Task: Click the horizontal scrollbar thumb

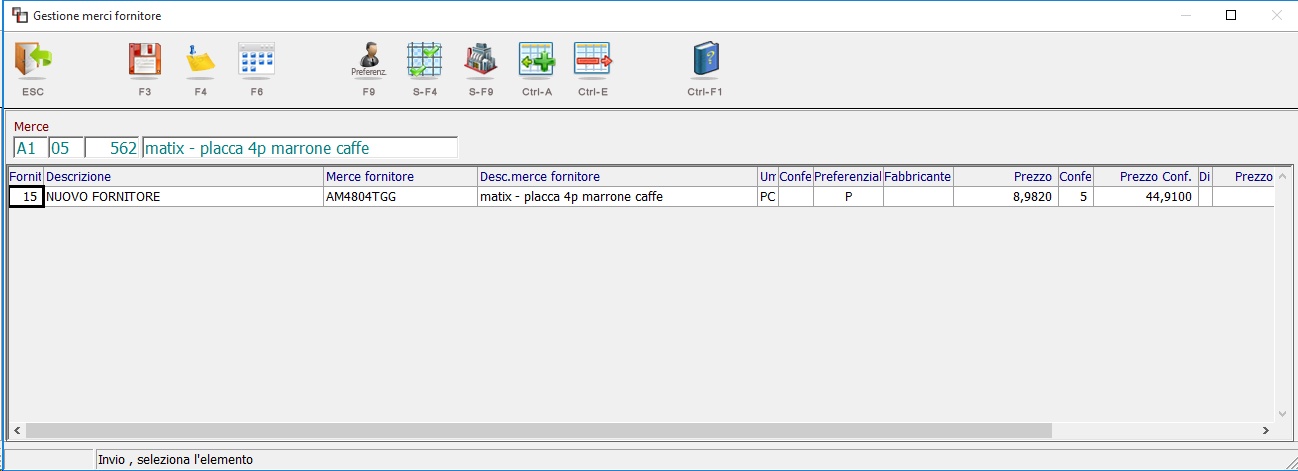Action: (x=539, y=430)
